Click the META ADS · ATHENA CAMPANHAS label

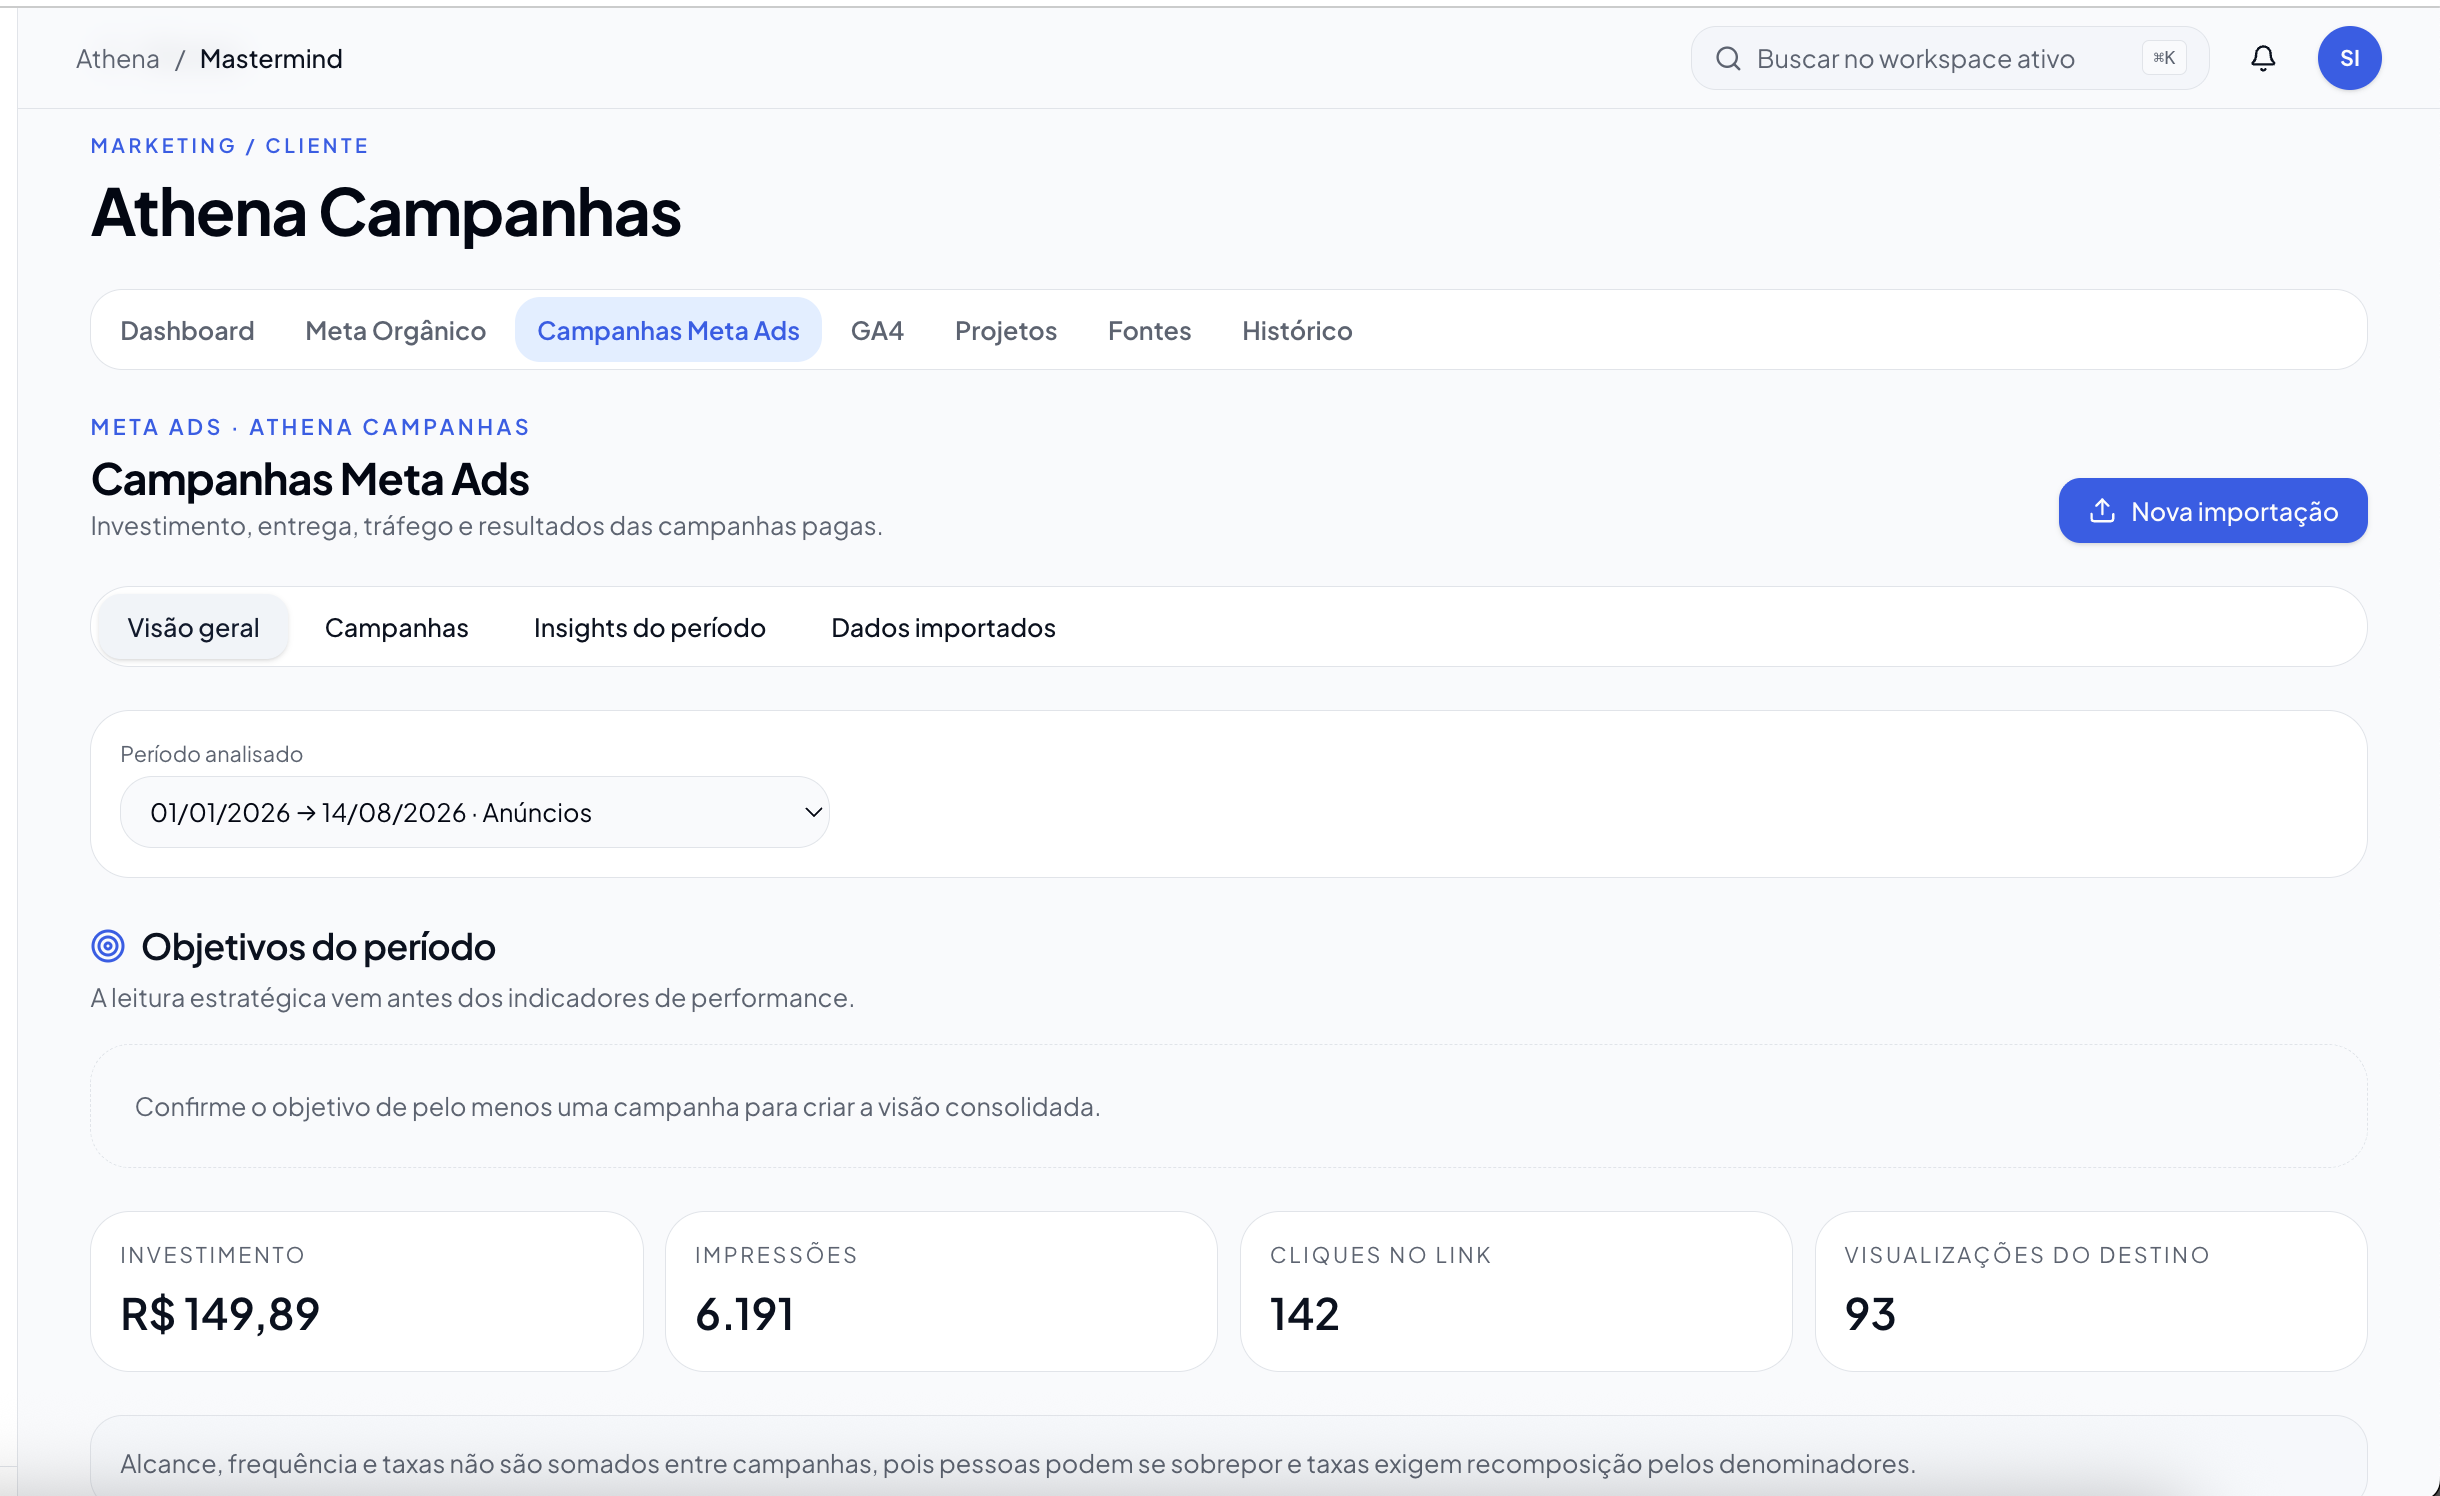310,427
